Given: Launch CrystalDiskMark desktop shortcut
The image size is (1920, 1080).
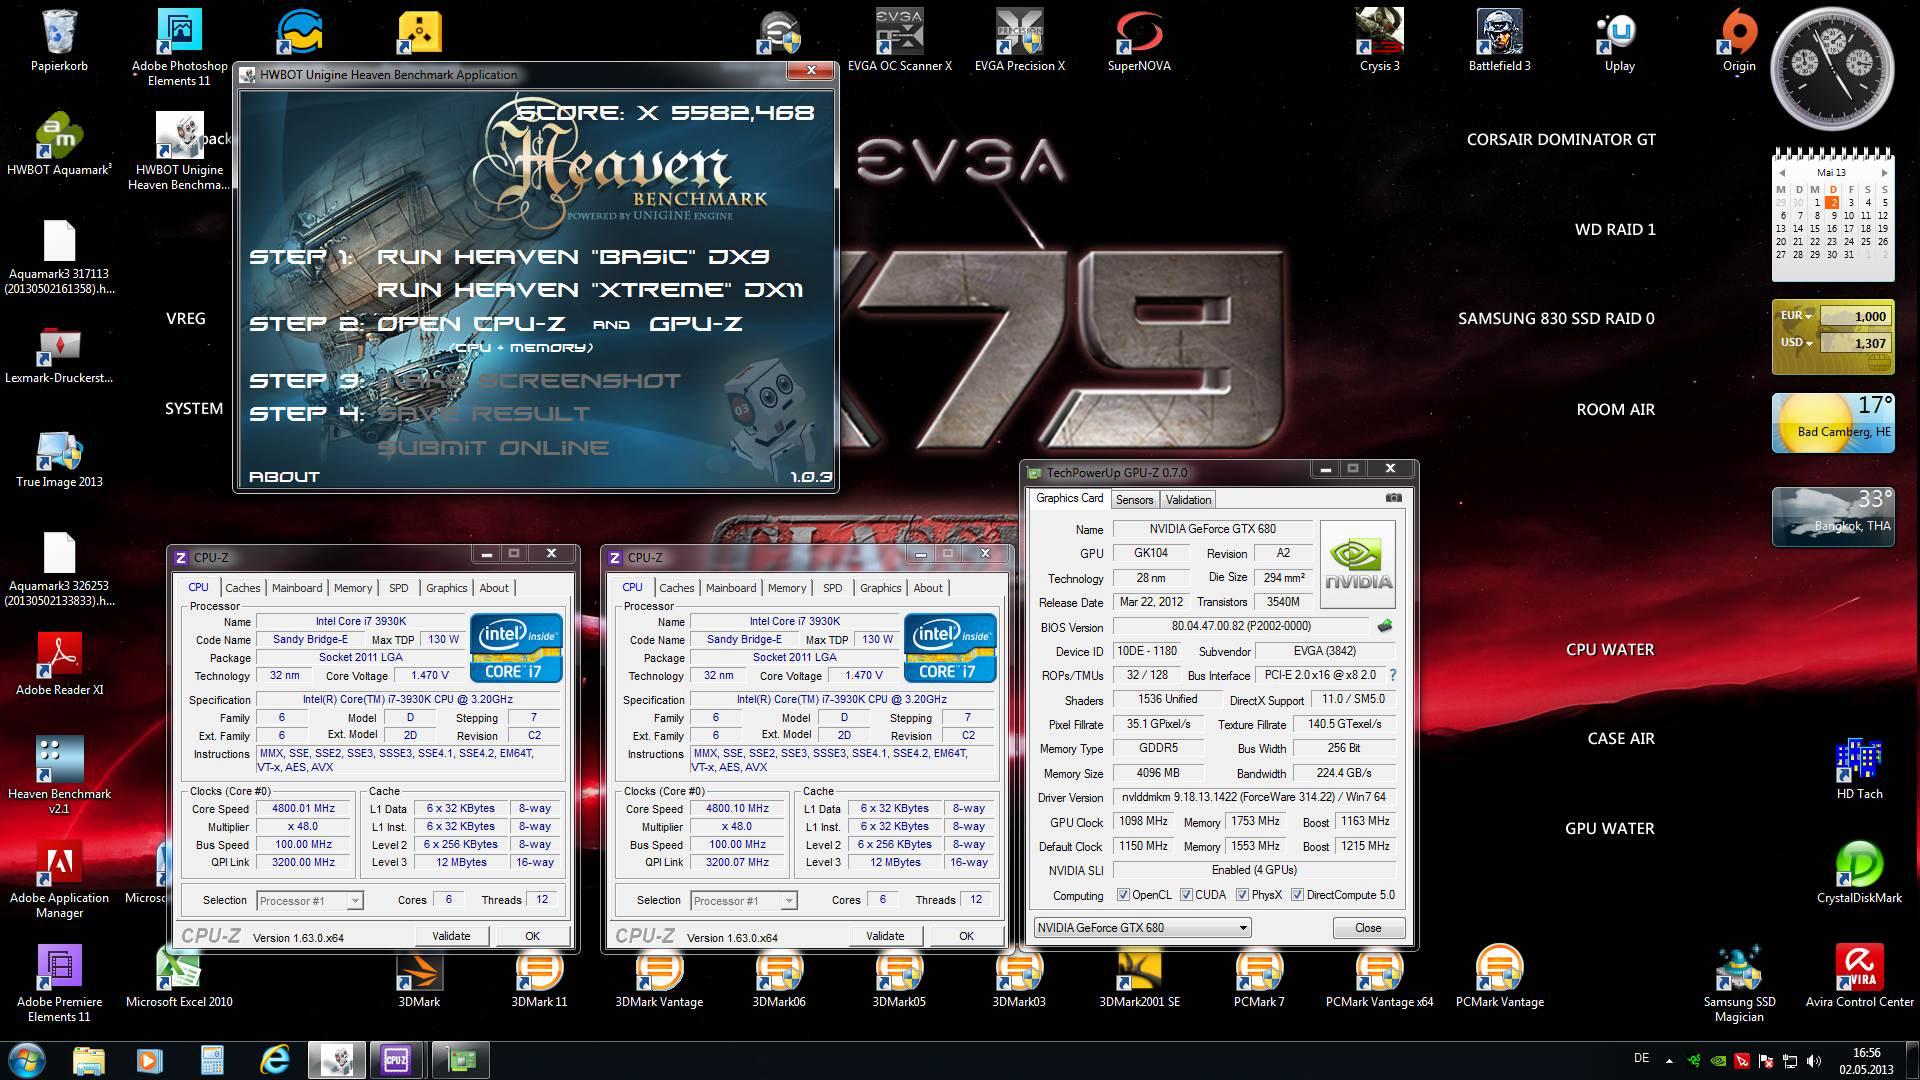Looking at the screenshot, I should [x=1859, y=872].
